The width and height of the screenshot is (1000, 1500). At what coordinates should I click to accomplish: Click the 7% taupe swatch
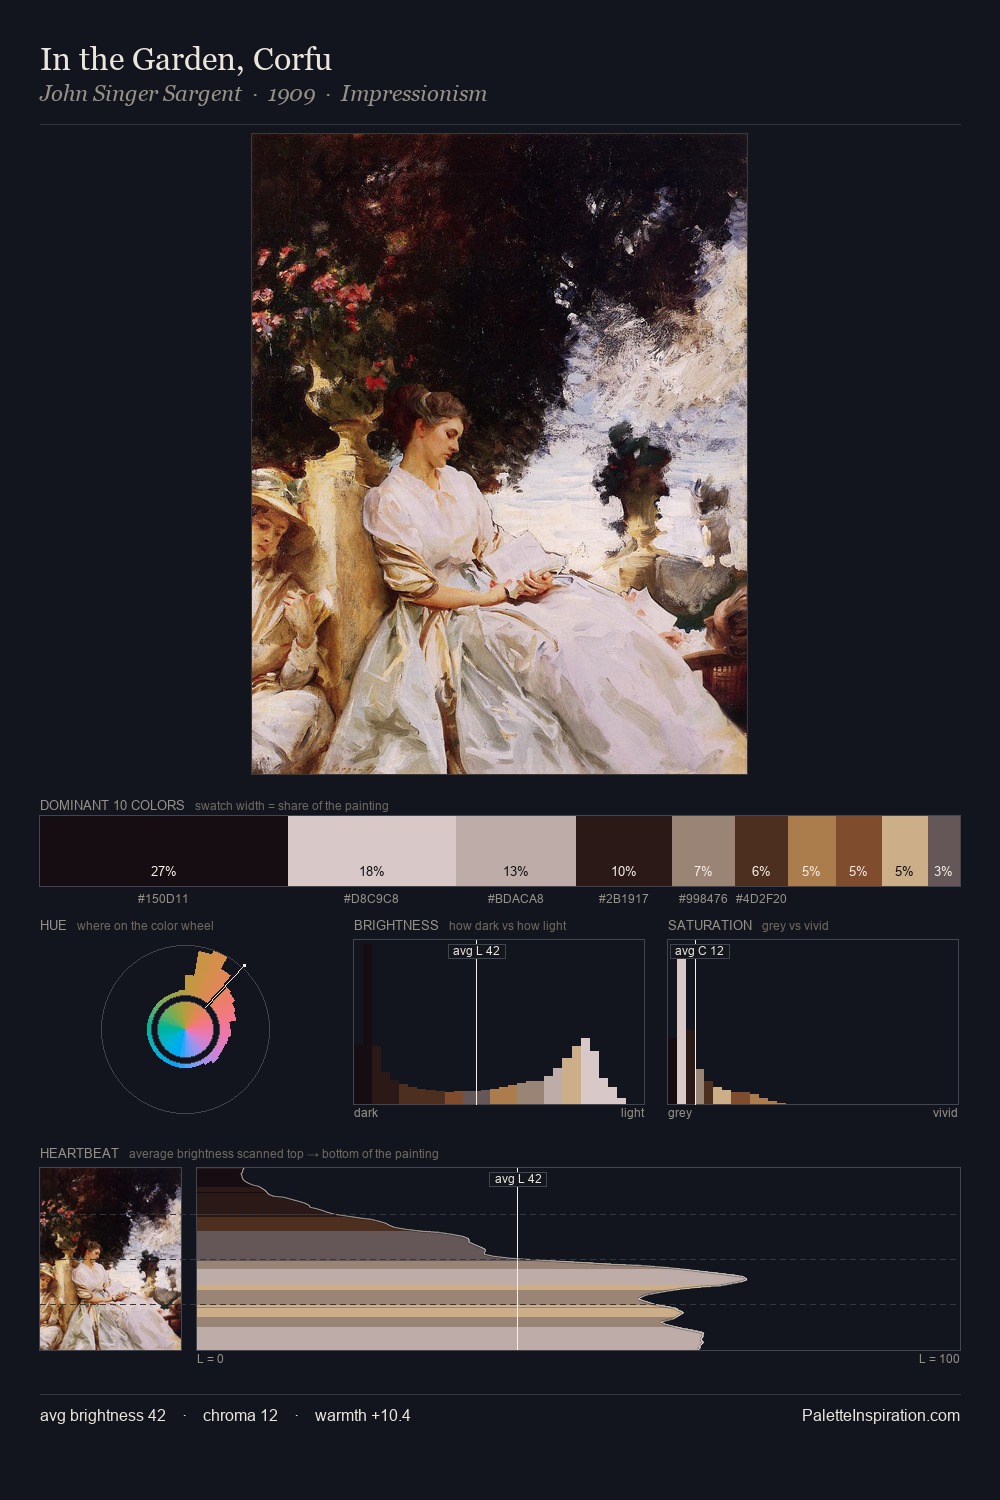coord(703,851)
